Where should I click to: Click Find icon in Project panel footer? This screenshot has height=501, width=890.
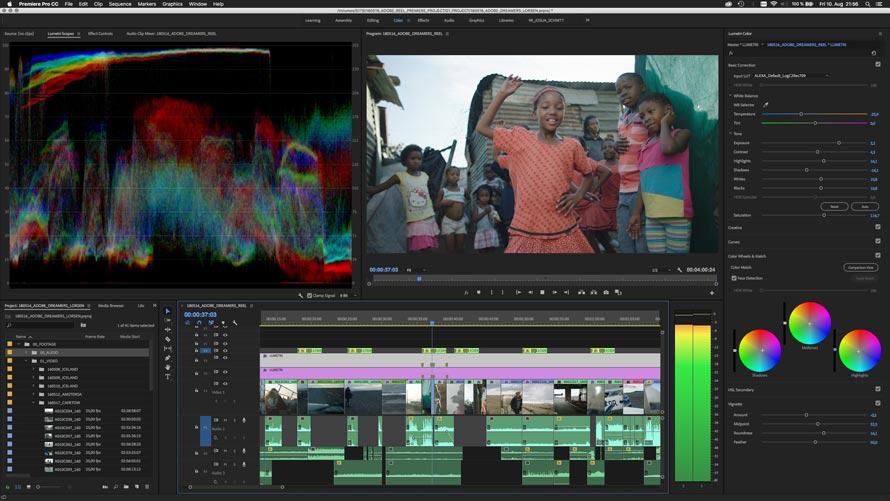coord(116,487)
